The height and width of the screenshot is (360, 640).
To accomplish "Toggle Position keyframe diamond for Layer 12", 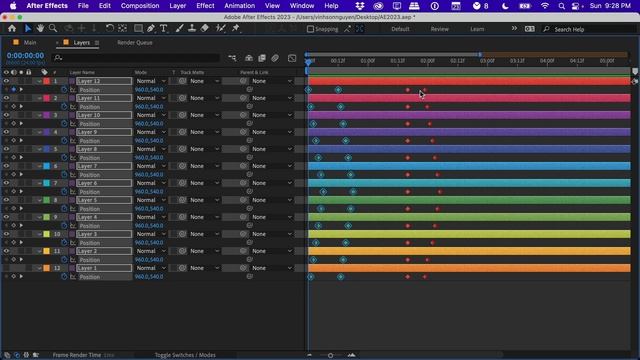I will [13, 90].
